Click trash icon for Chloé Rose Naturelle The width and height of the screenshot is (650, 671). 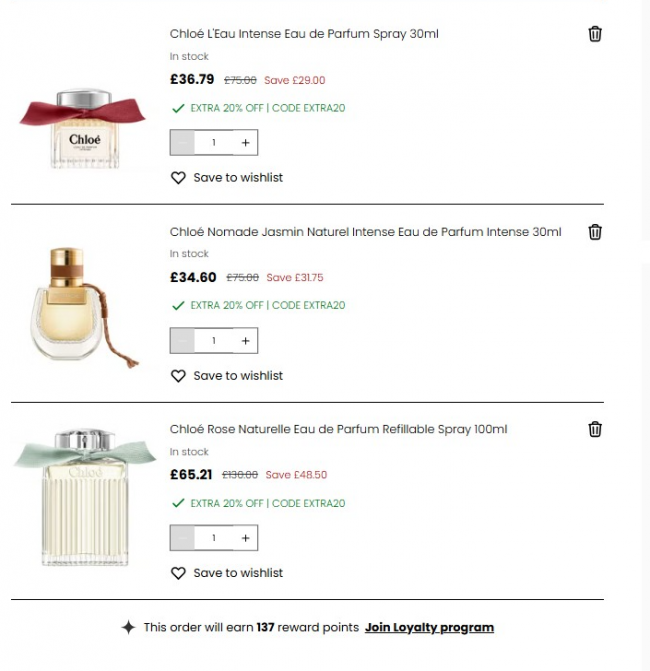tap(595, 429)
